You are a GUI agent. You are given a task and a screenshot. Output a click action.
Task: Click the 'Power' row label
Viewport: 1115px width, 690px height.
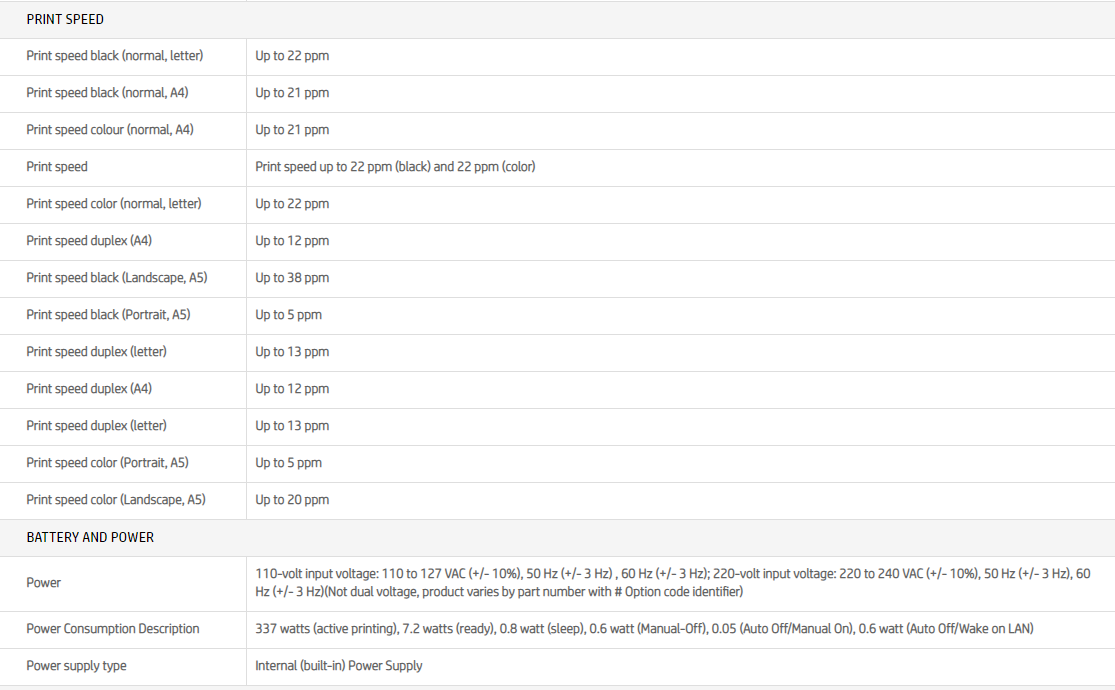point(44,583)
